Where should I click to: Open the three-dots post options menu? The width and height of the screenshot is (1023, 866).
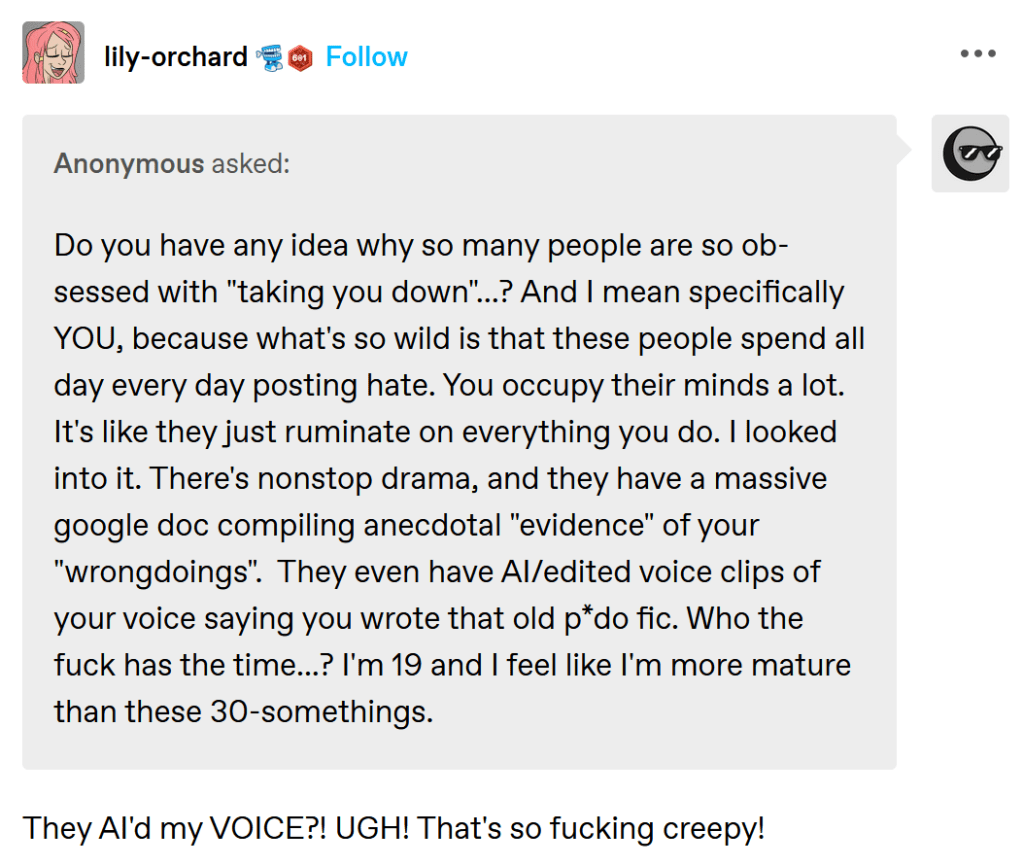click(977, 54)
